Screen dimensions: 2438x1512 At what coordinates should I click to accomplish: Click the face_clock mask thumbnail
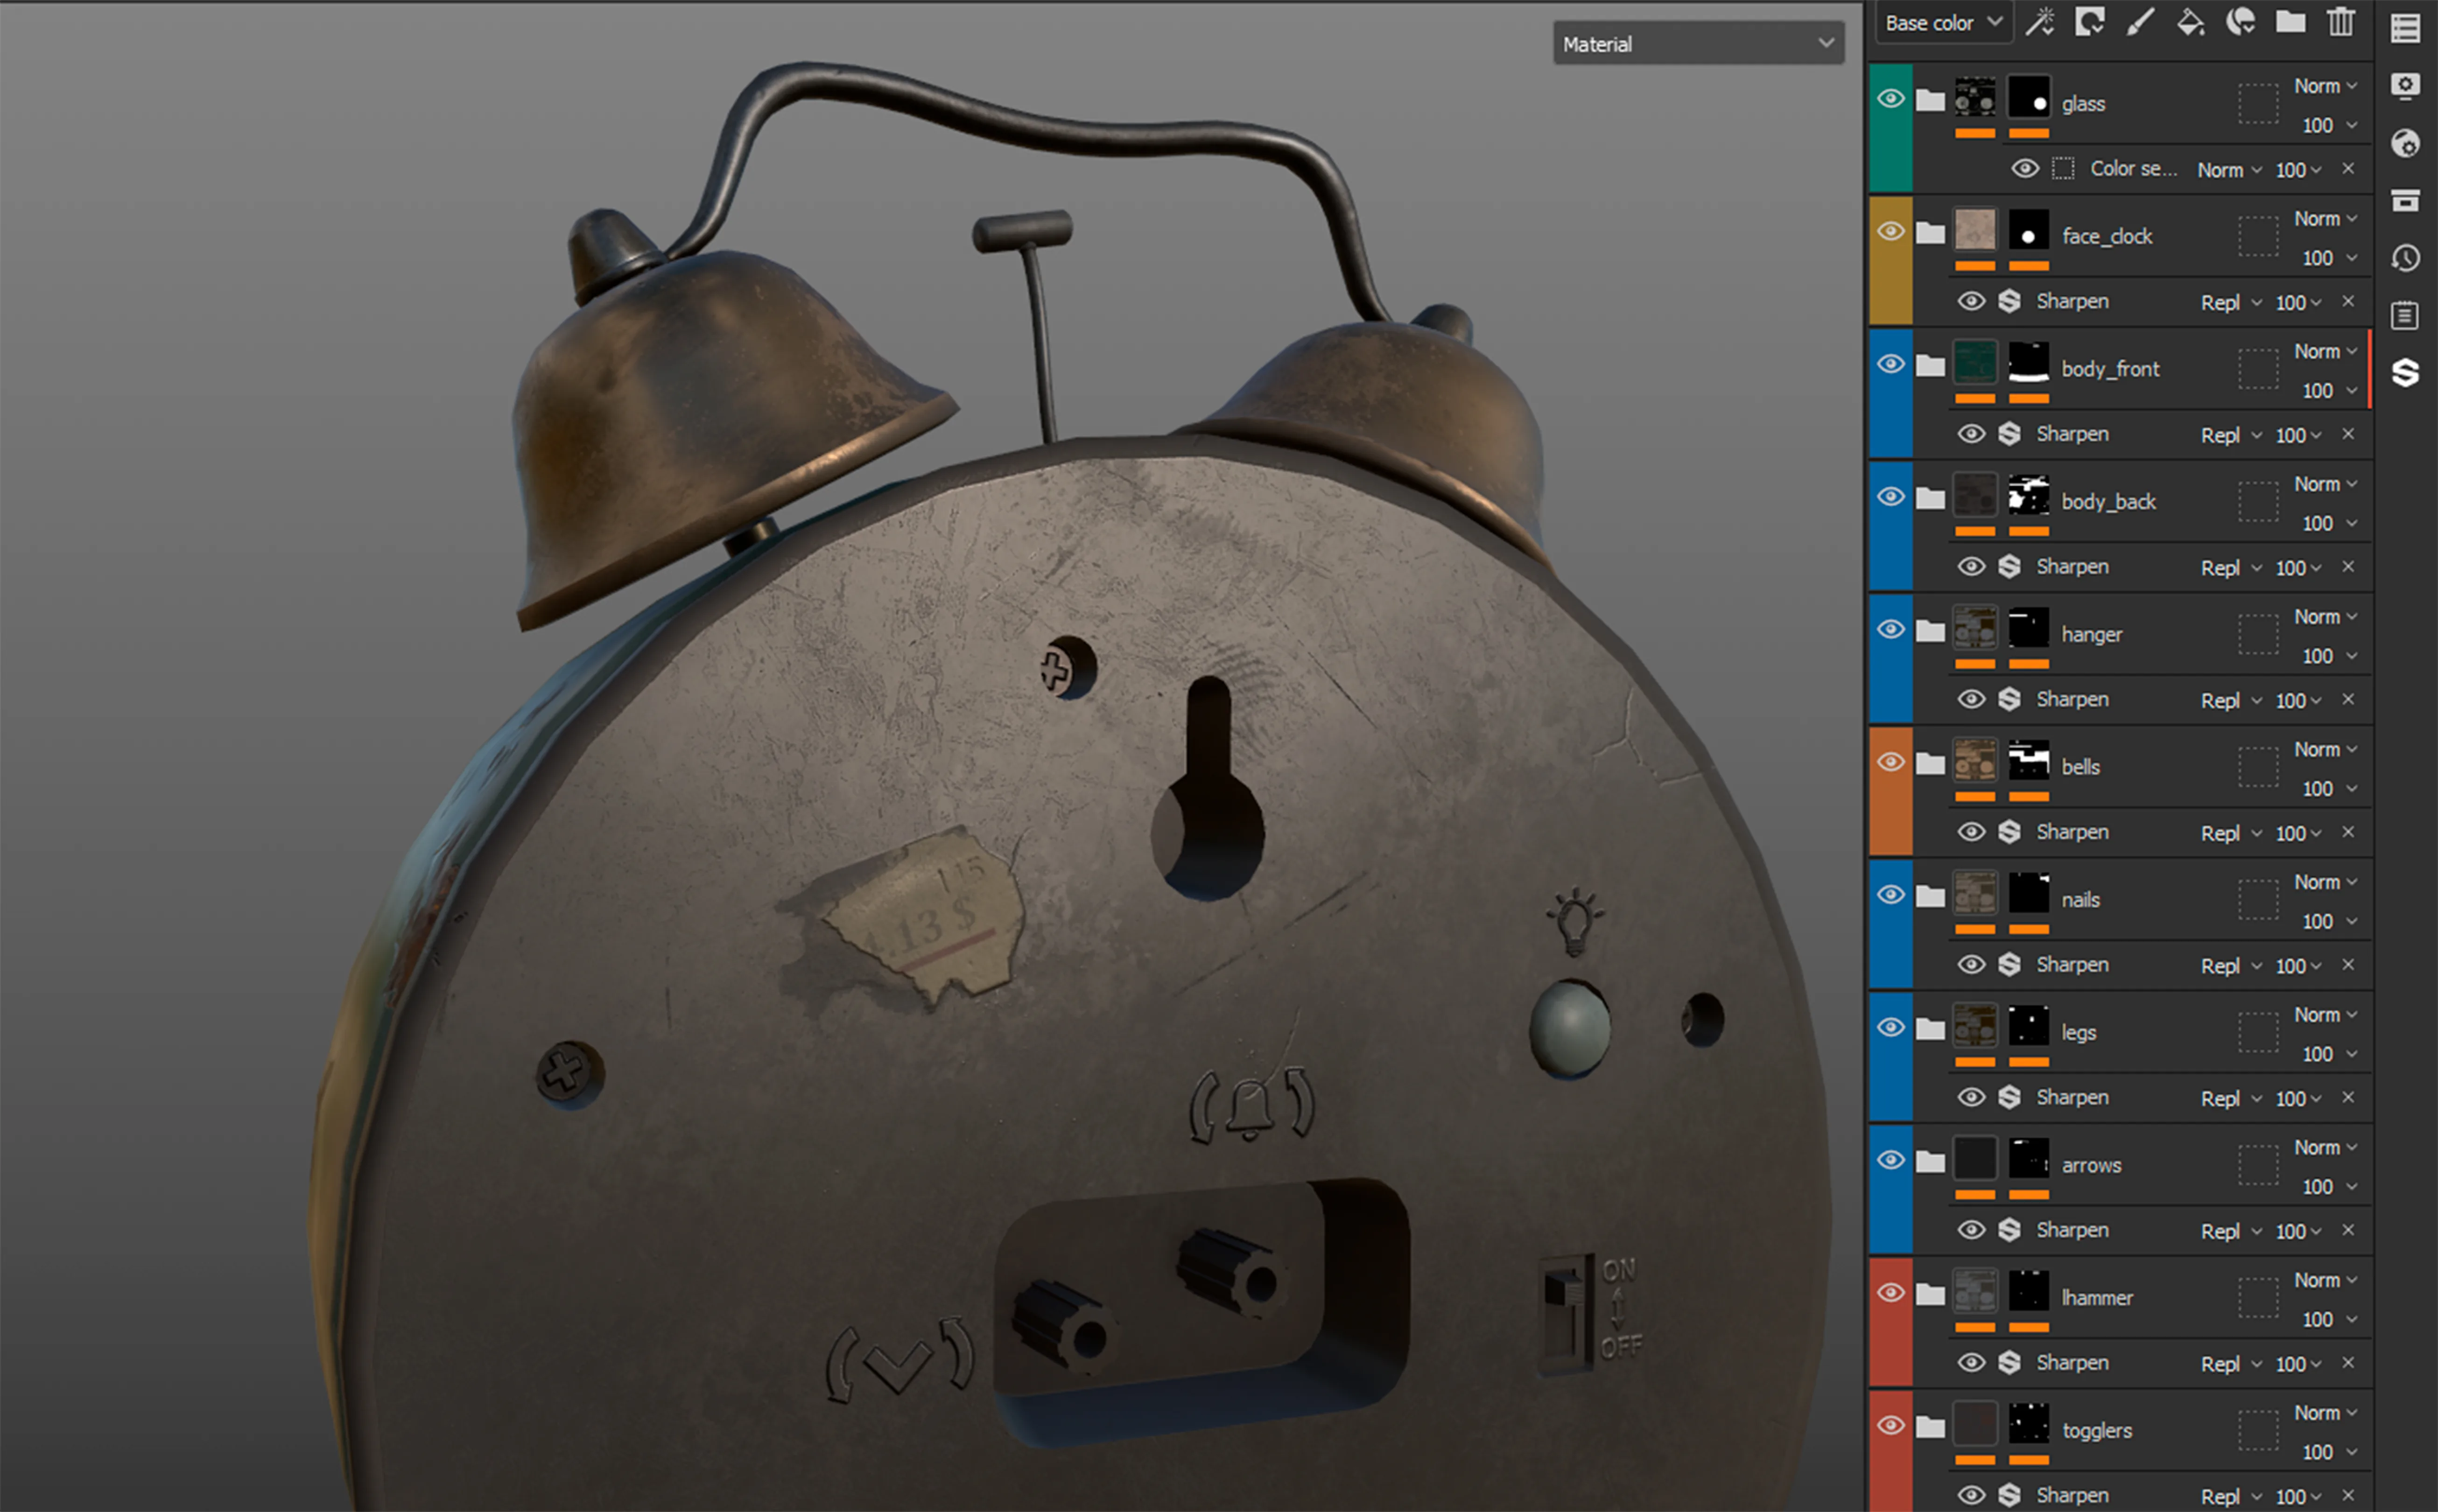2028,230
